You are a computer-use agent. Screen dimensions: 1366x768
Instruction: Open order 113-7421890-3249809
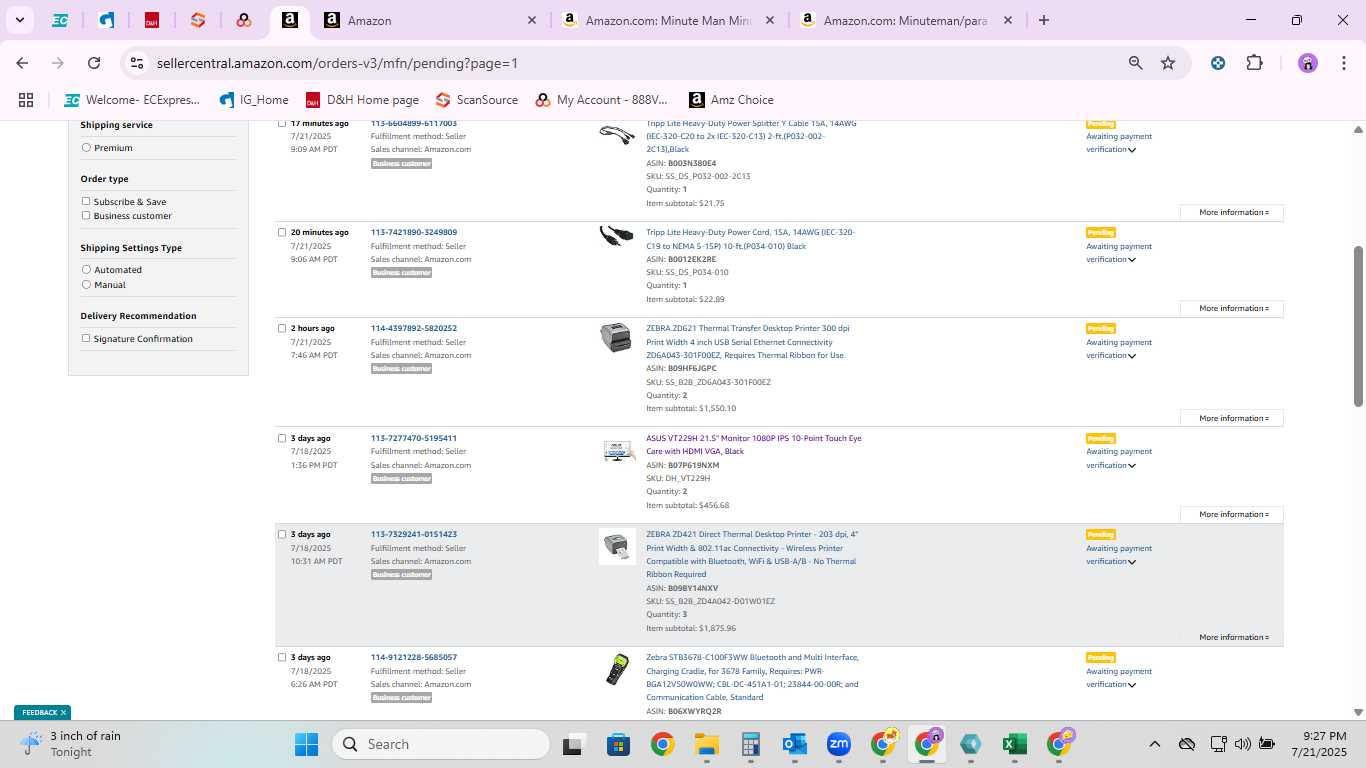click(x=414, y=232)
